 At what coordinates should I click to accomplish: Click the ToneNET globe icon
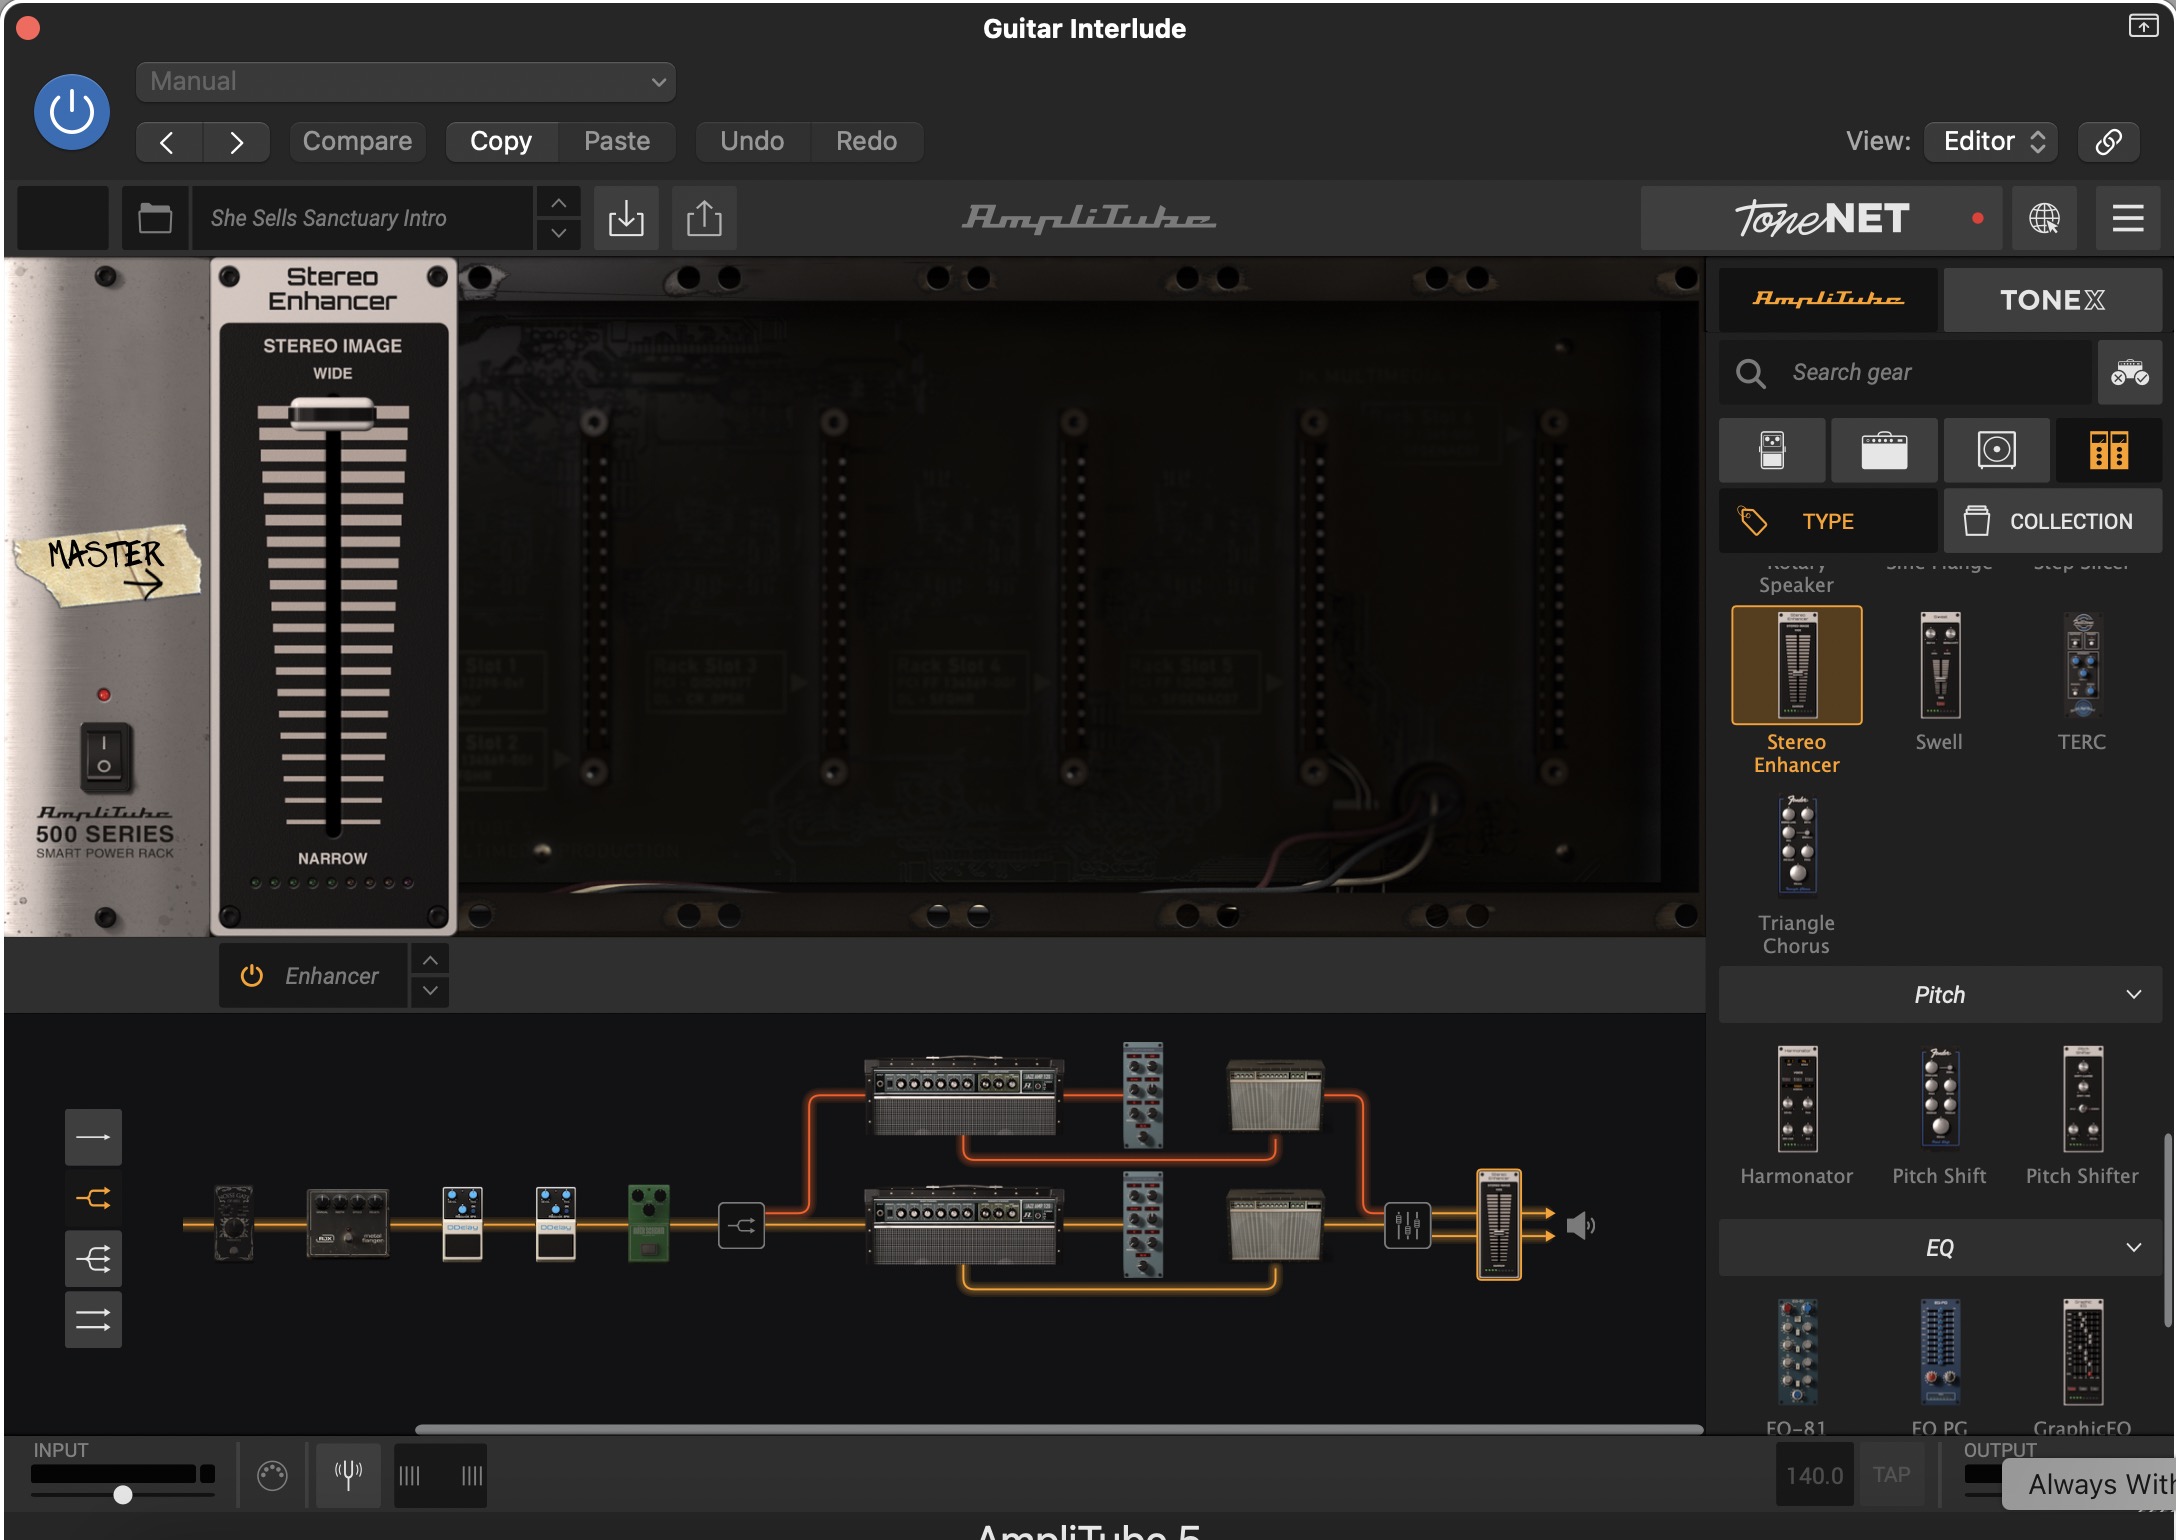coord(2044,218)
